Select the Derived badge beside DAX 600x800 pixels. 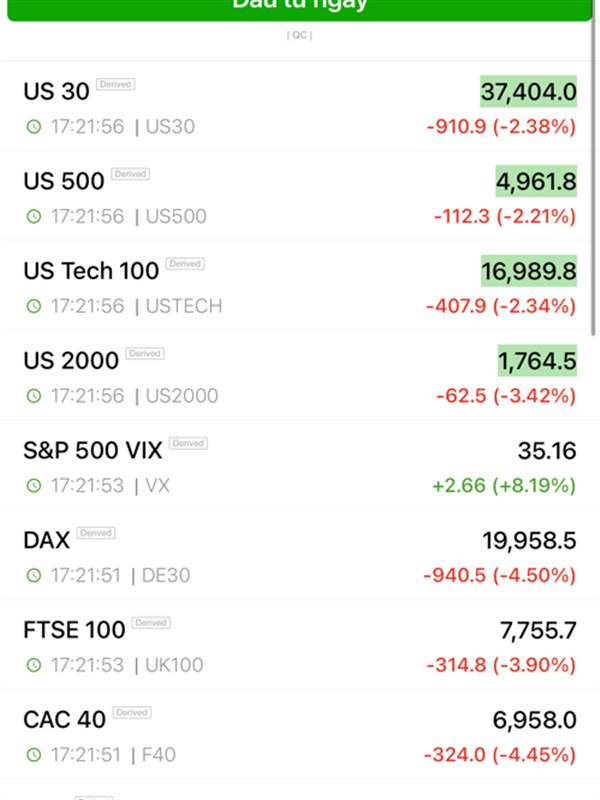point(96,533)
